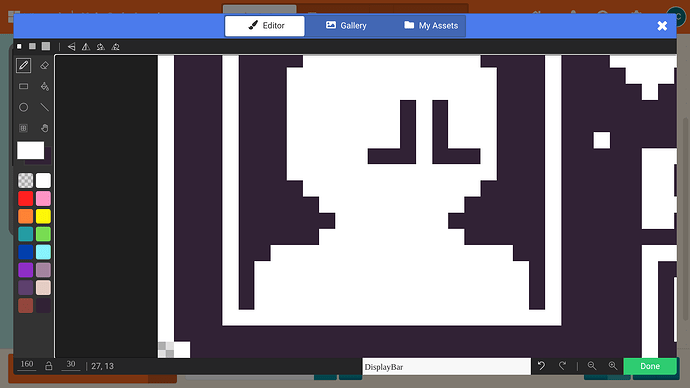
Task: Select the Paint bucket fill tool
Action: tap(44, 86)
